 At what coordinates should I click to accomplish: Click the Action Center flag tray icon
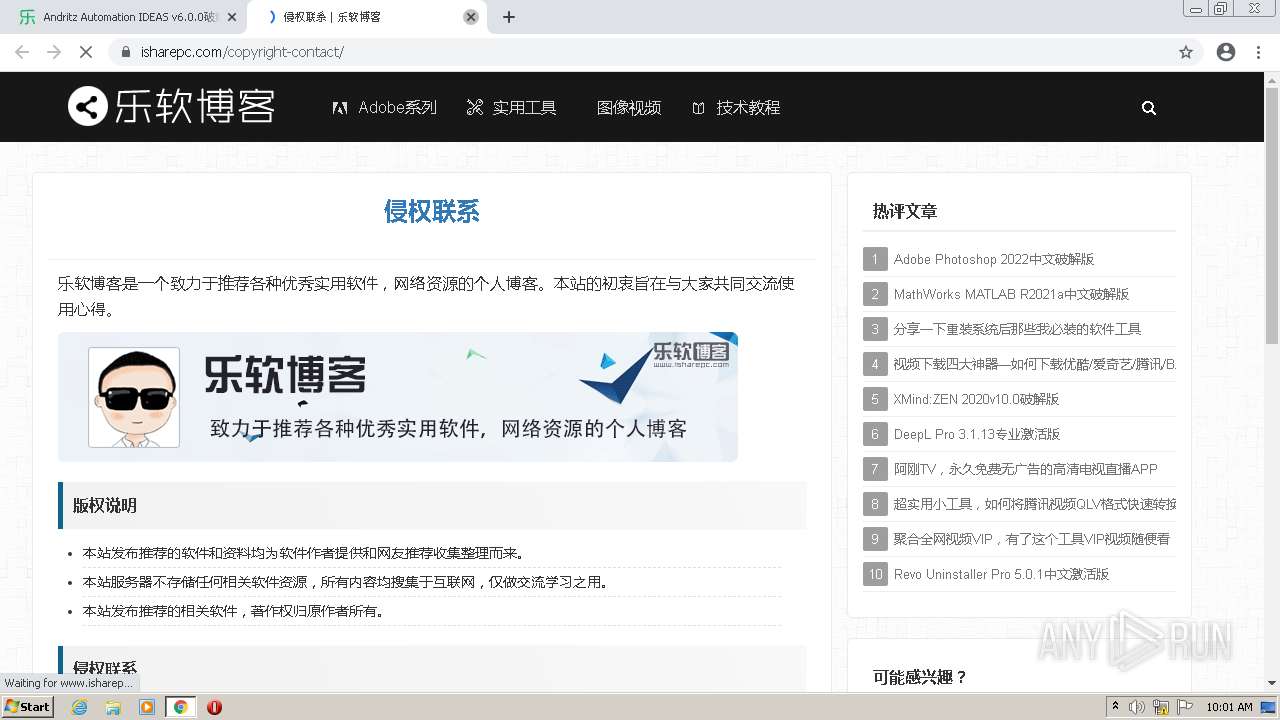1185,707
